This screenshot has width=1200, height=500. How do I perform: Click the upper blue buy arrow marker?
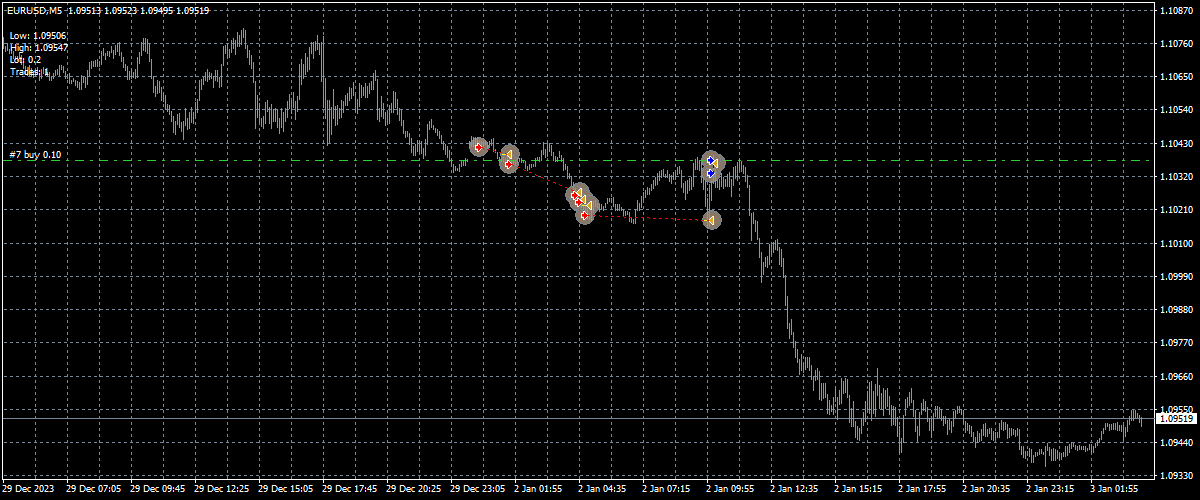point(710,160)
